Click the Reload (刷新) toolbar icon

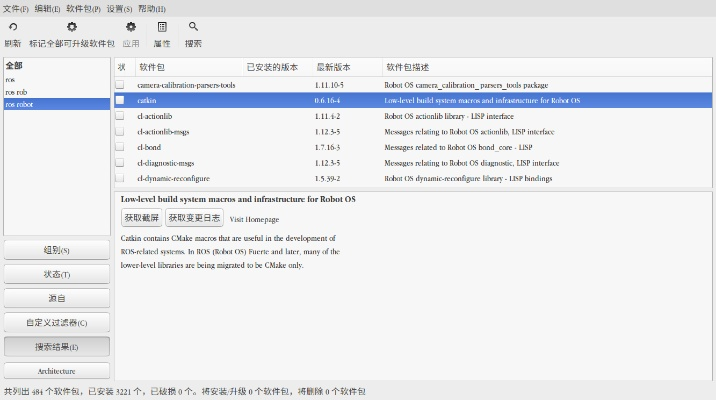(12, 27)
